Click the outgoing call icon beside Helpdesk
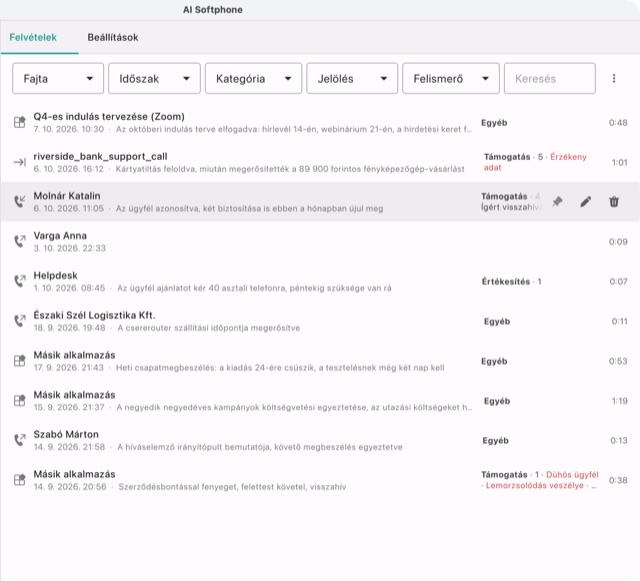 point(20,281)
